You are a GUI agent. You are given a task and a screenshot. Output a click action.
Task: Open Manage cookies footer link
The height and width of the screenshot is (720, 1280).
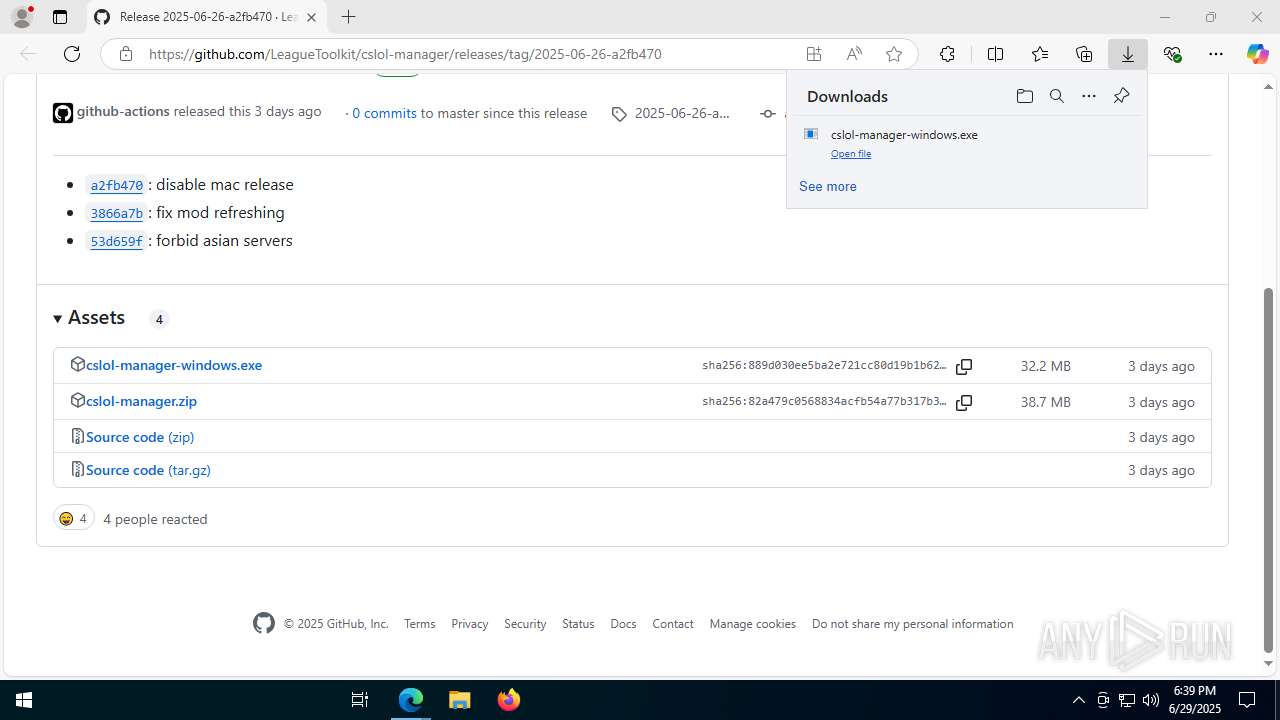[753, 624]
